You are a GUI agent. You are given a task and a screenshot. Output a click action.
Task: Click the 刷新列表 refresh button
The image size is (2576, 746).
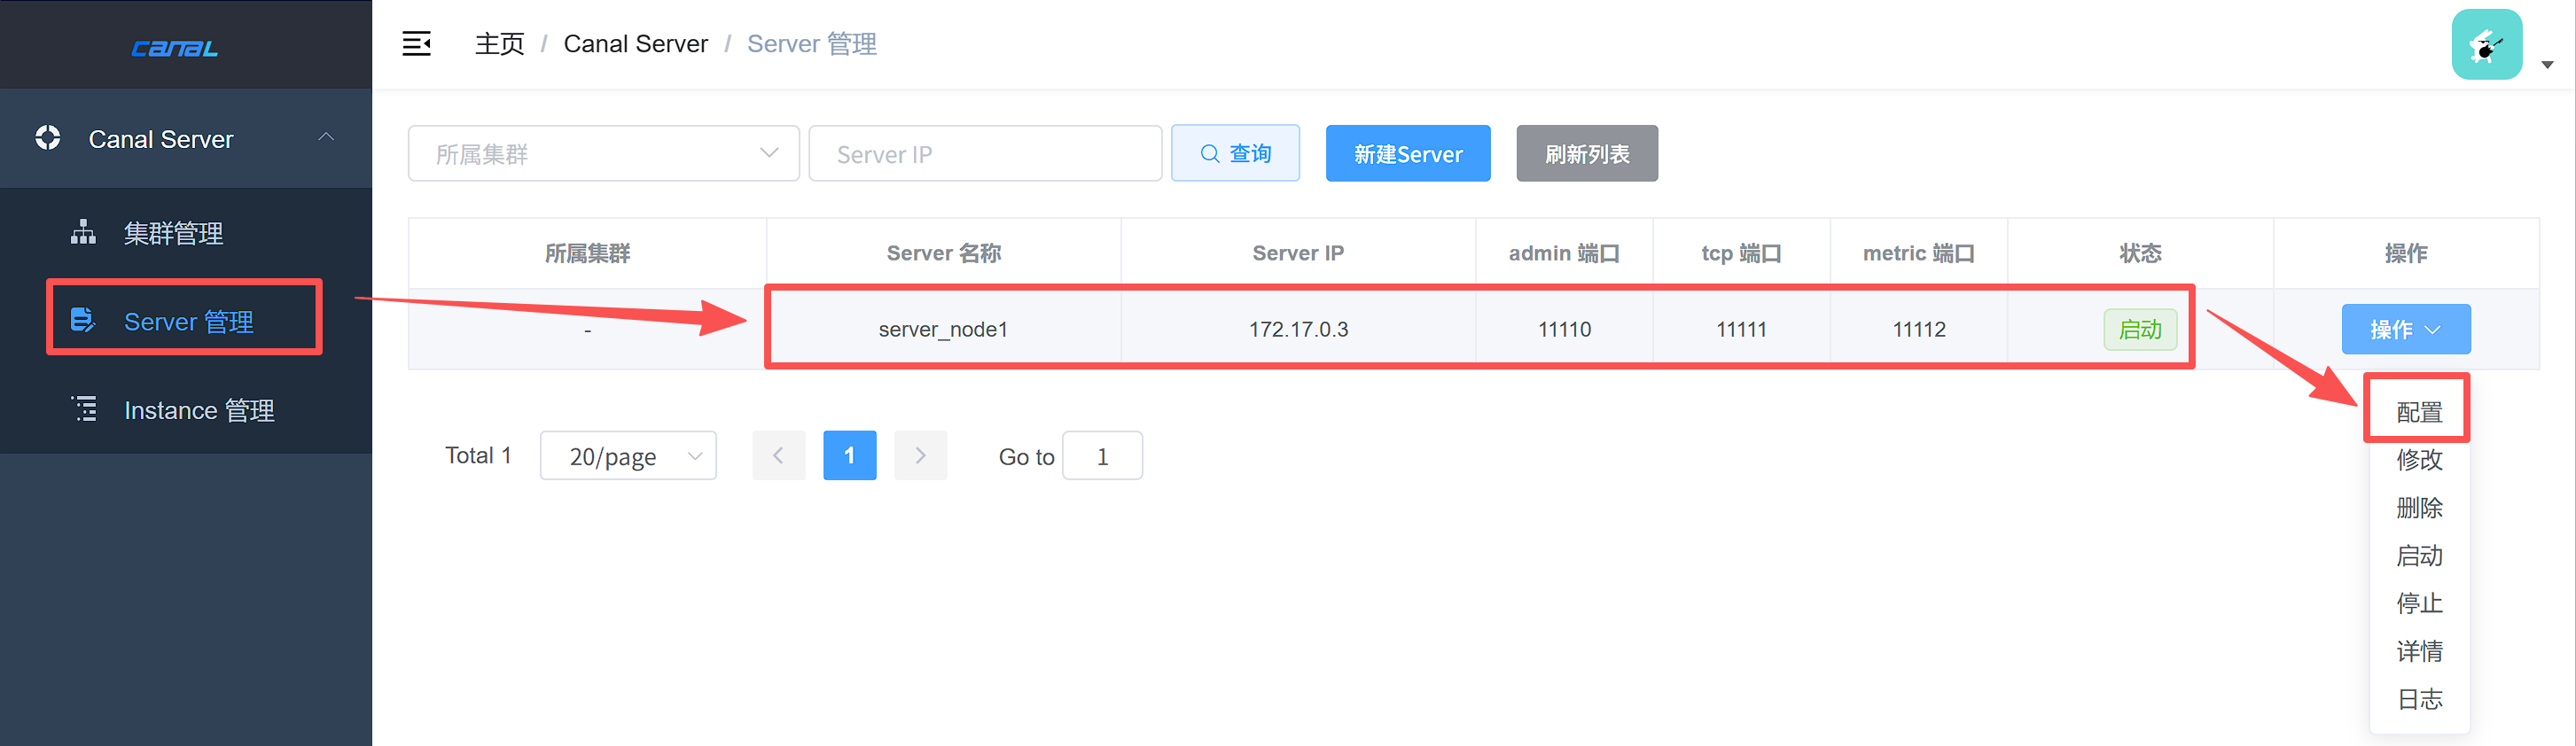click(1587, 153)
